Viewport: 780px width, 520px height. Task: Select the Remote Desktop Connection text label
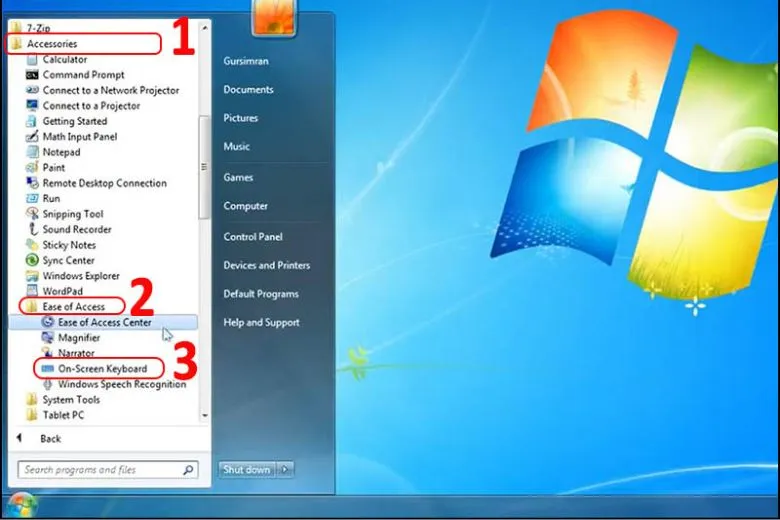coord(104,183)
